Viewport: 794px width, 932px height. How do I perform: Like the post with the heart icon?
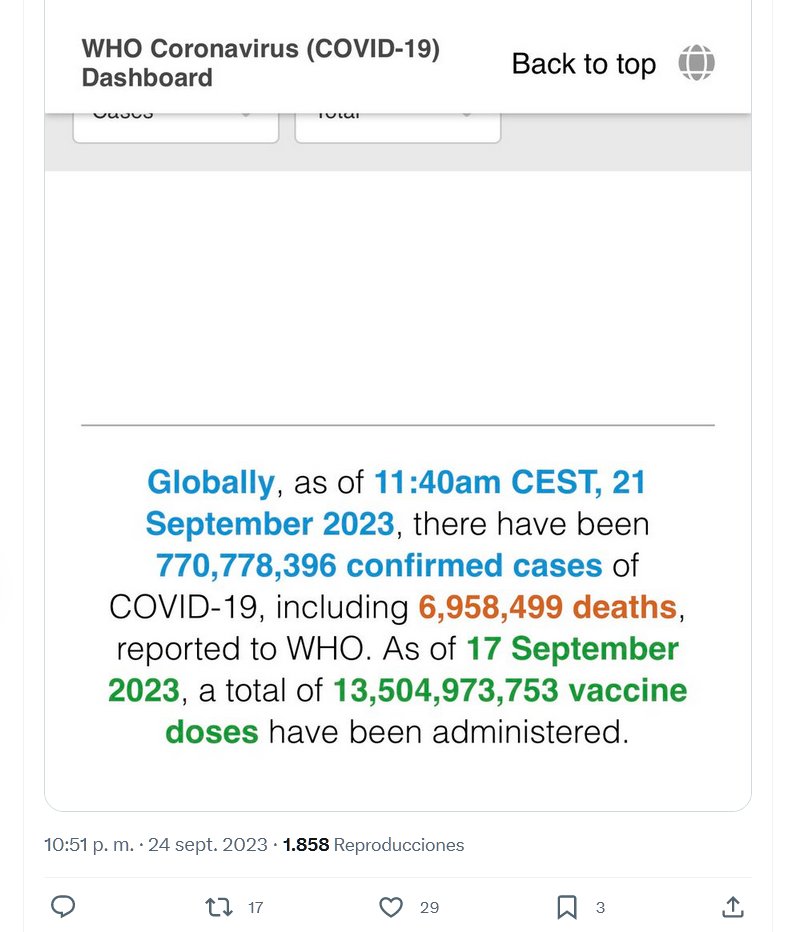coord(391,907)
